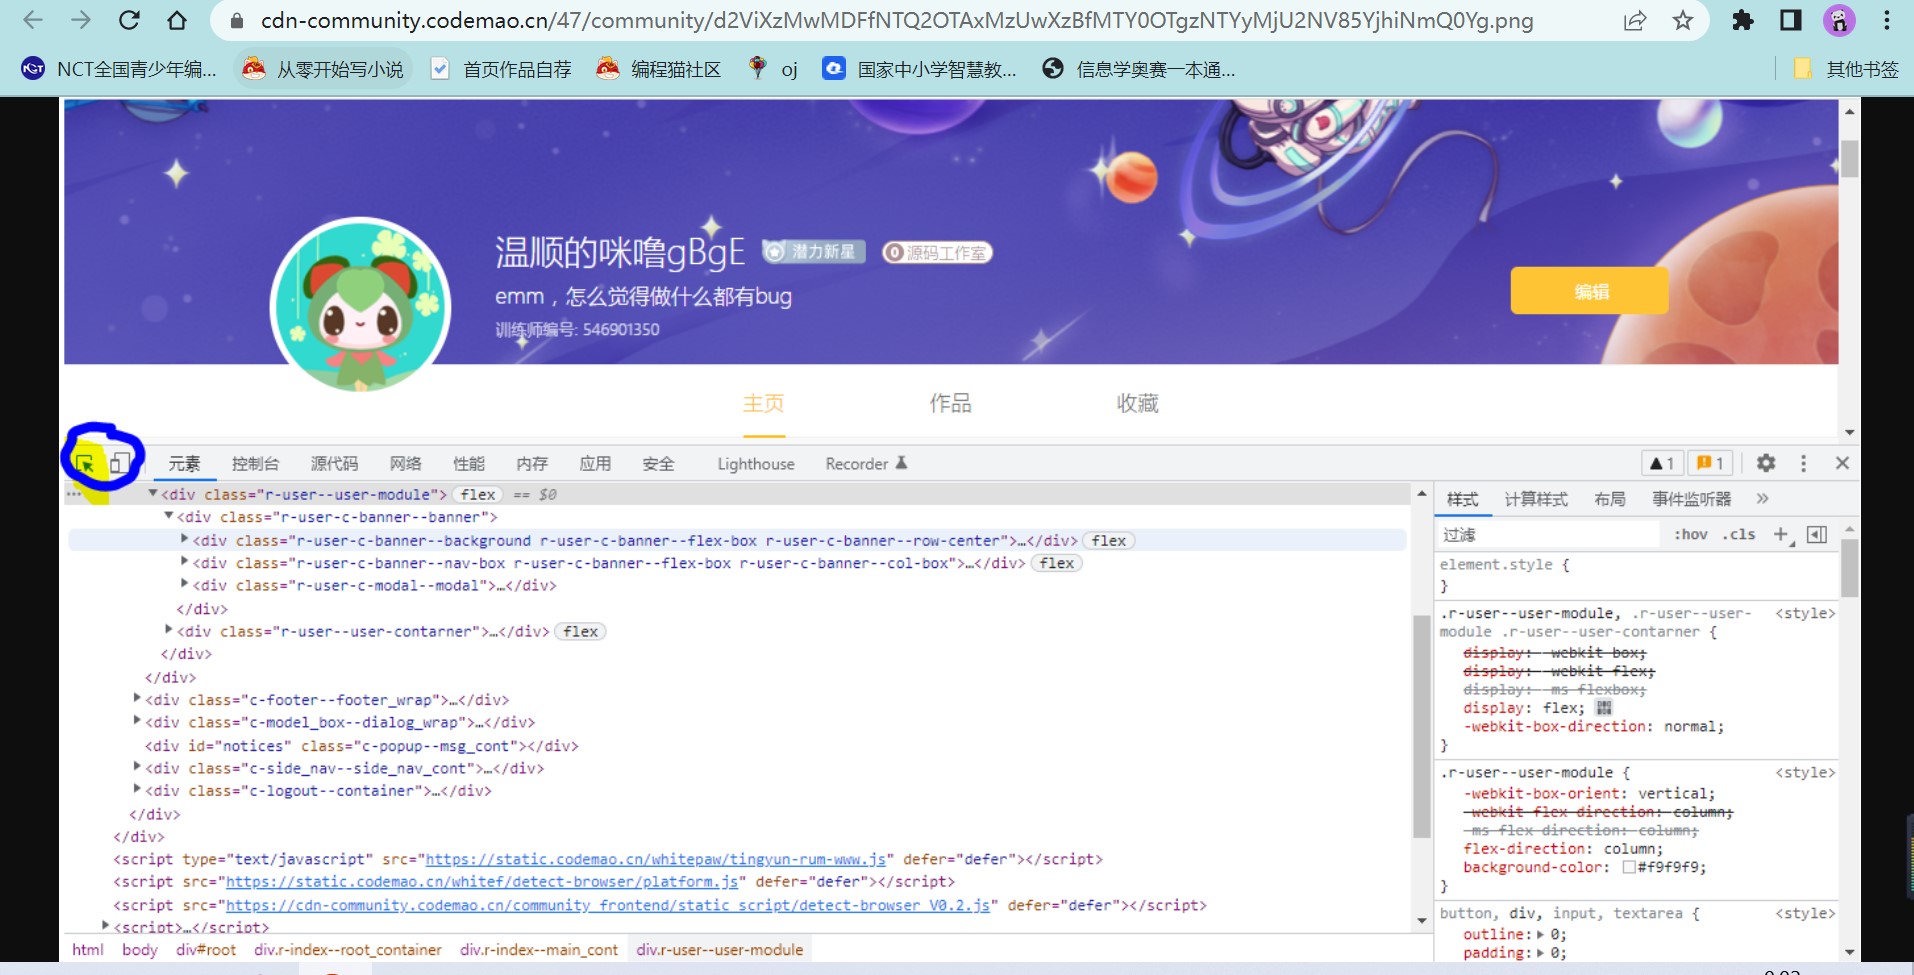The height and width of the screenshot is (975, 1914).
Task: Toggle the :hov element state button
Action: (1691, 535)
